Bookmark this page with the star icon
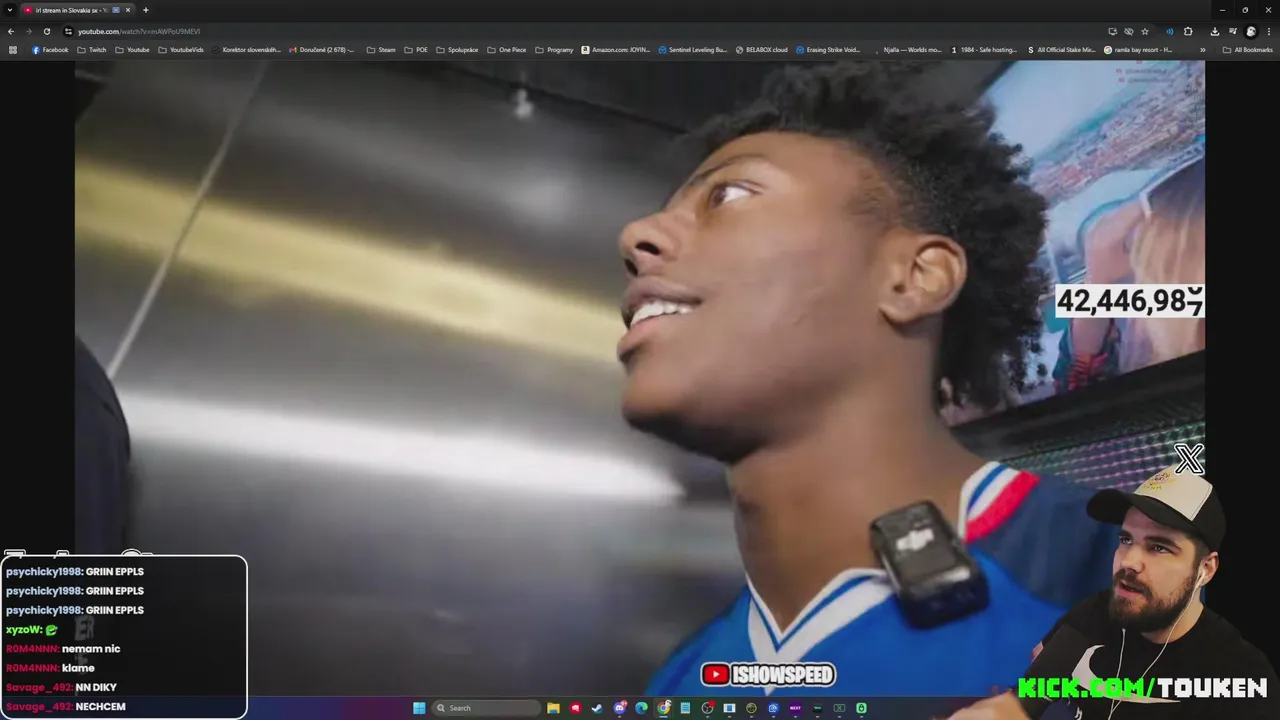Screen dimensions: 1280x720 1145,31
